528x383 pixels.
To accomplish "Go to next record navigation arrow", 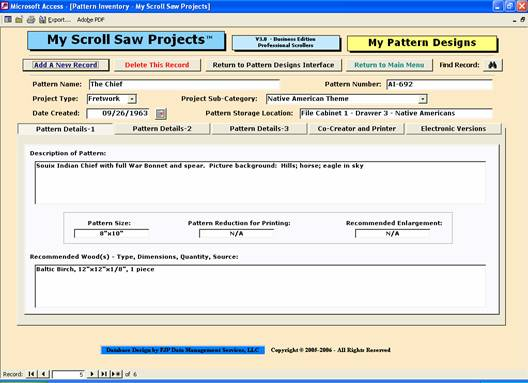I will 92,374.
